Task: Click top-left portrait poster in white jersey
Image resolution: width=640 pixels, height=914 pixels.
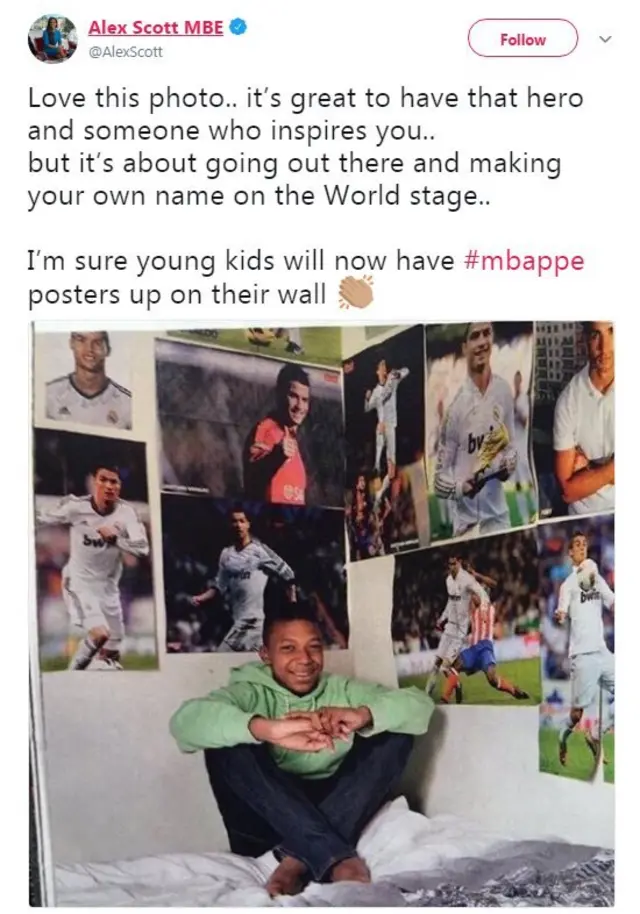Action: click(85, 379)
